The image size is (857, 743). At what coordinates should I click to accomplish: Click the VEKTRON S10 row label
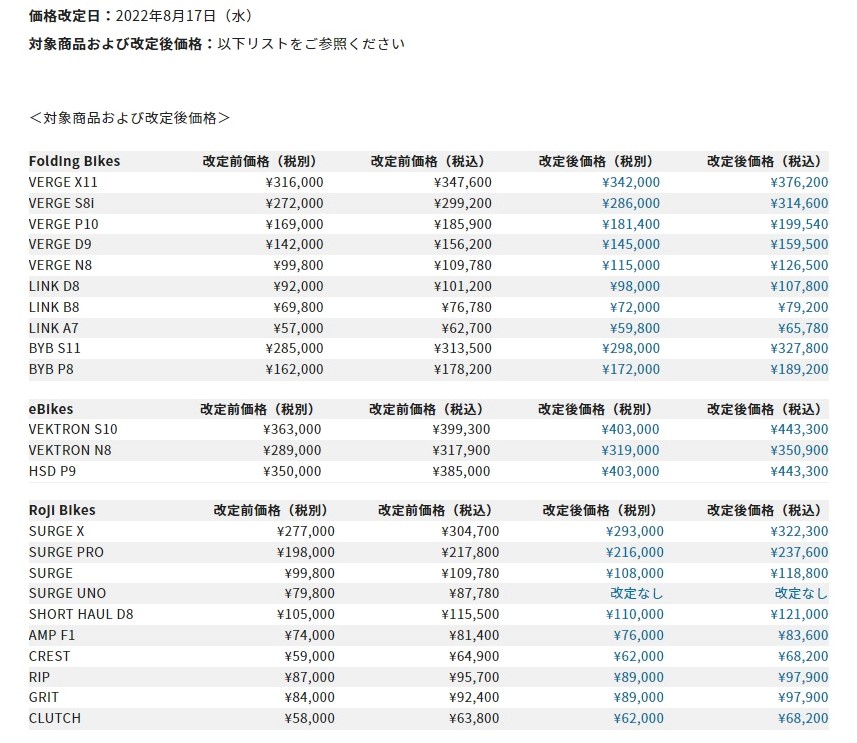73,429
